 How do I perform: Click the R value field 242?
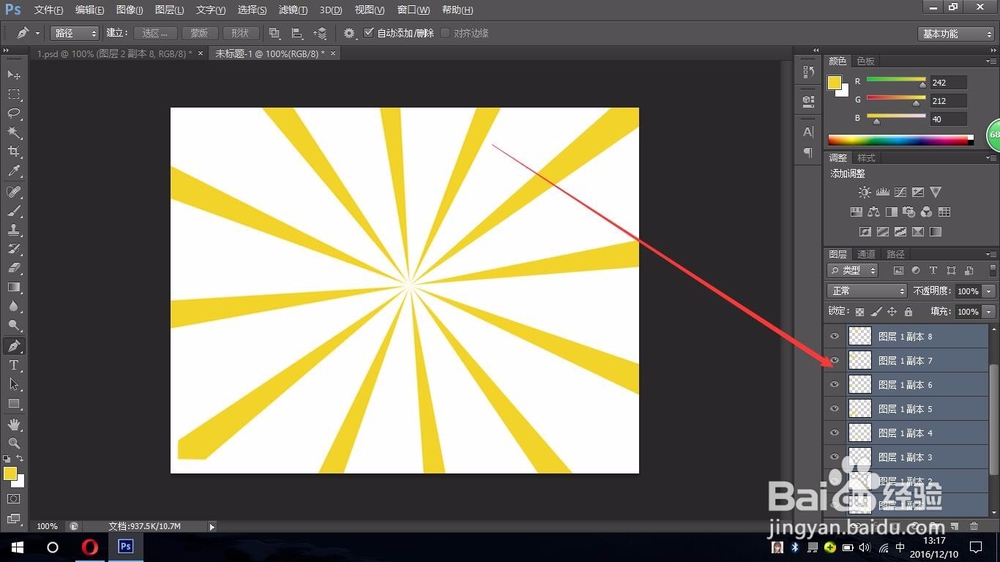tap(948, 83)
